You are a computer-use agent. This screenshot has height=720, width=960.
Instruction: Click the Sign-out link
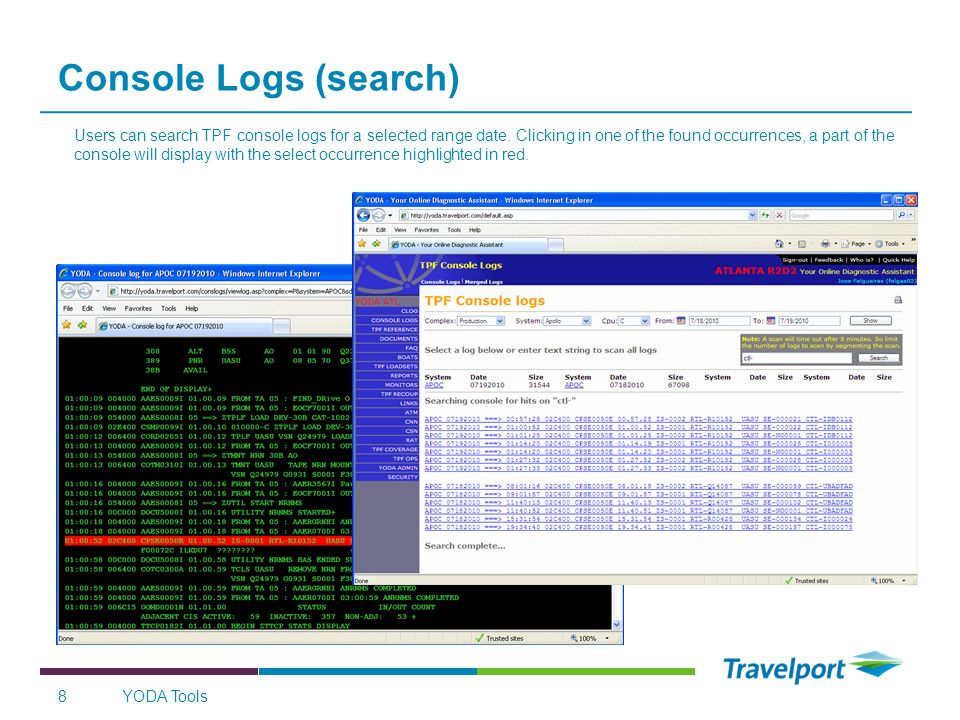coord(795,260)
